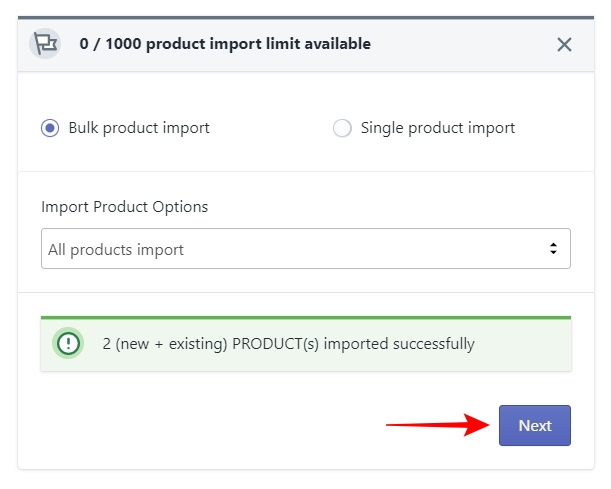Click the green exclamation icon in the success banner
This screenshot has height=489, width=611.
pyautogui.click(x=68, y=343)
